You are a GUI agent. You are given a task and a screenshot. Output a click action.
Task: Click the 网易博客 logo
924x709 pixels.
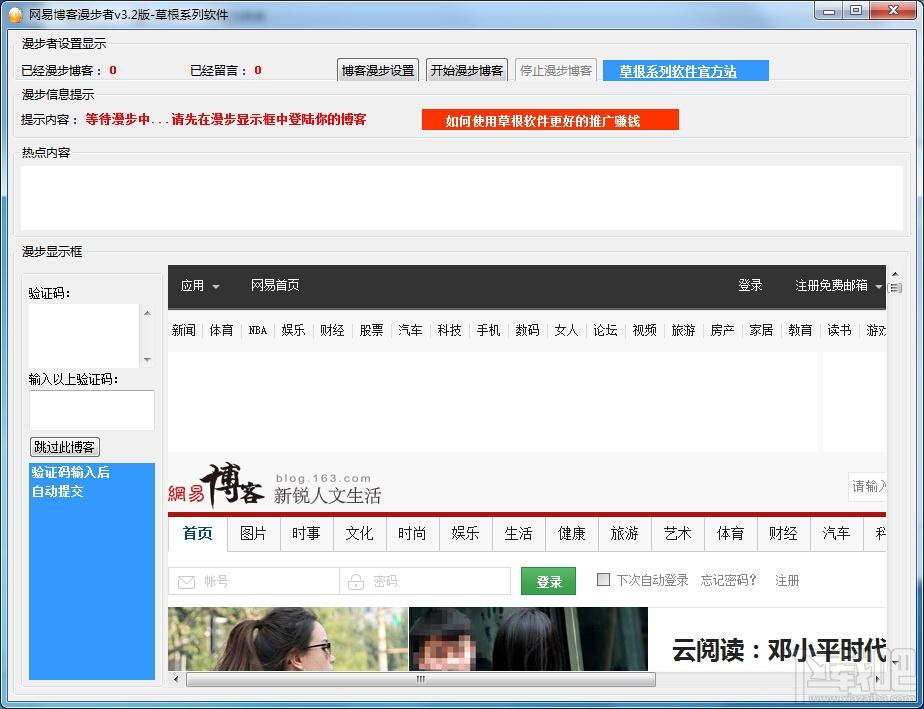[216, 486]
